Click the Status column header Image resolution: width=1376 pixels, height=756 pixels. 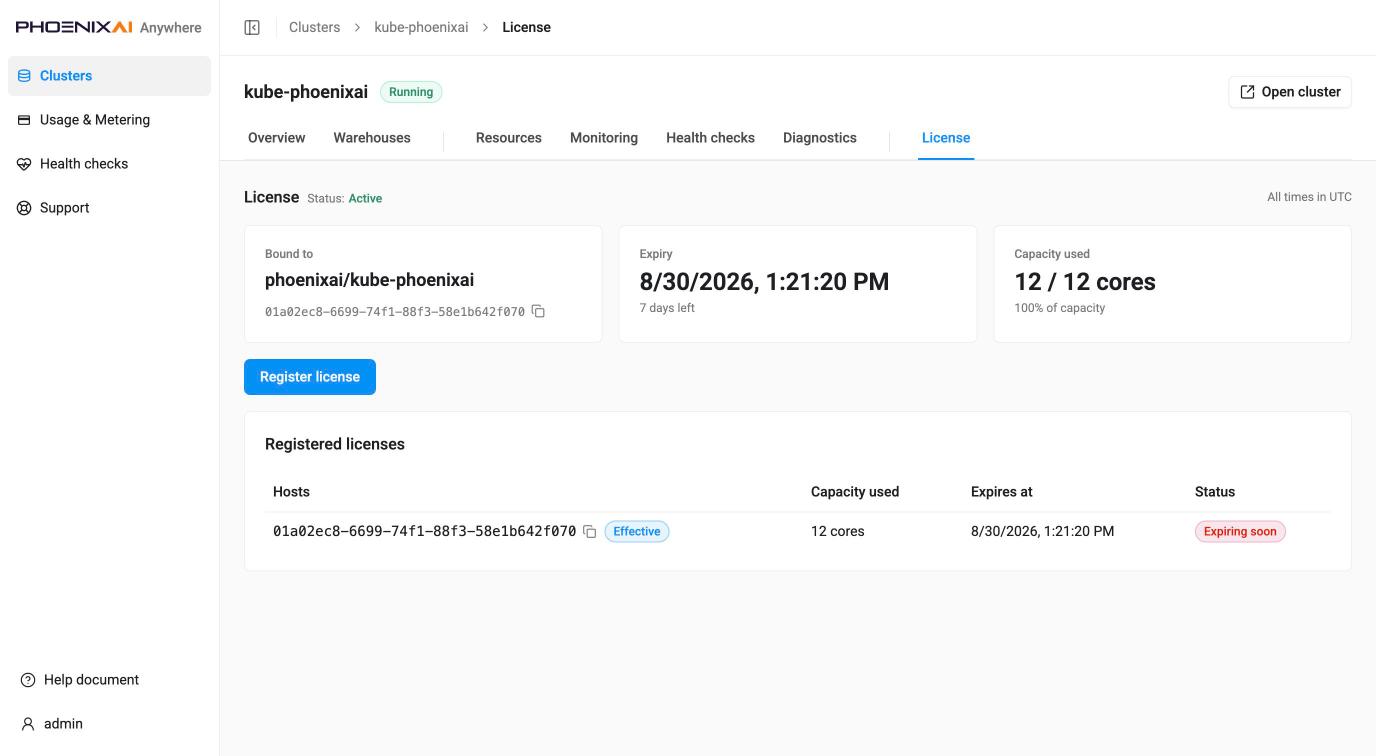(x=1215, y=492)
